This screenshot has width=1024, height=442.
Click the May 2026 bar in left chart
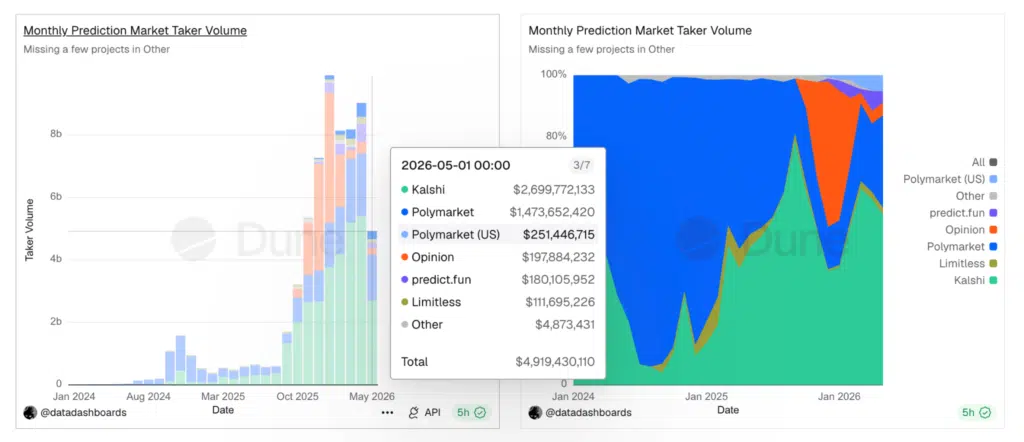coord(372,307)
